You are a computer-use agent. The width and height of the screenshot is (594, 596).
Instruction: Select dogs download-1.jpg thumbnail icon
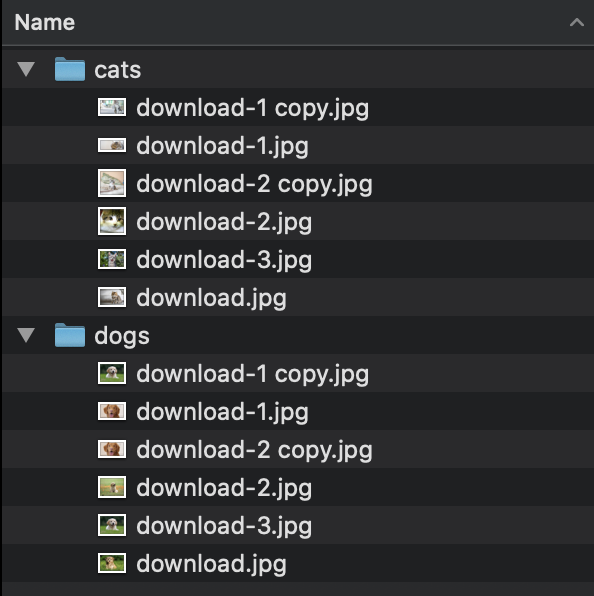(112, 411)
